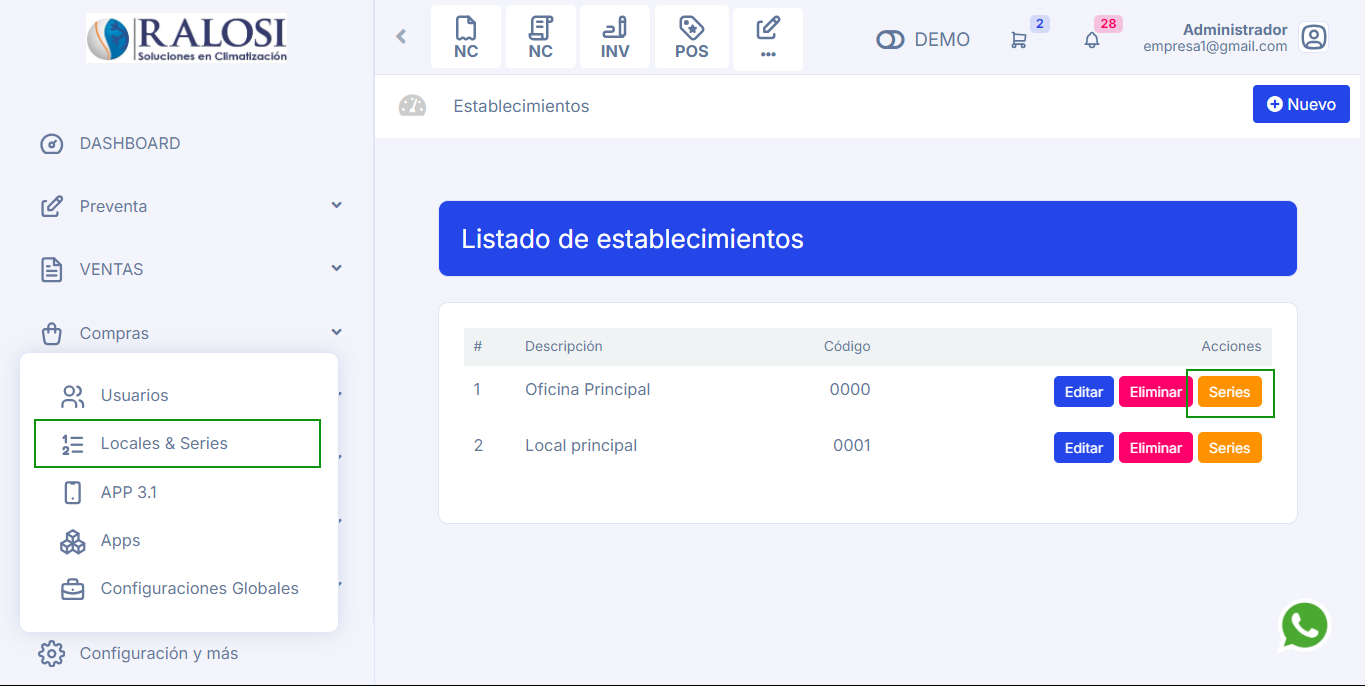Open Oficina Principal via its description link
The height and width of the screenshot is (686, 1365).
pos(587,389)
